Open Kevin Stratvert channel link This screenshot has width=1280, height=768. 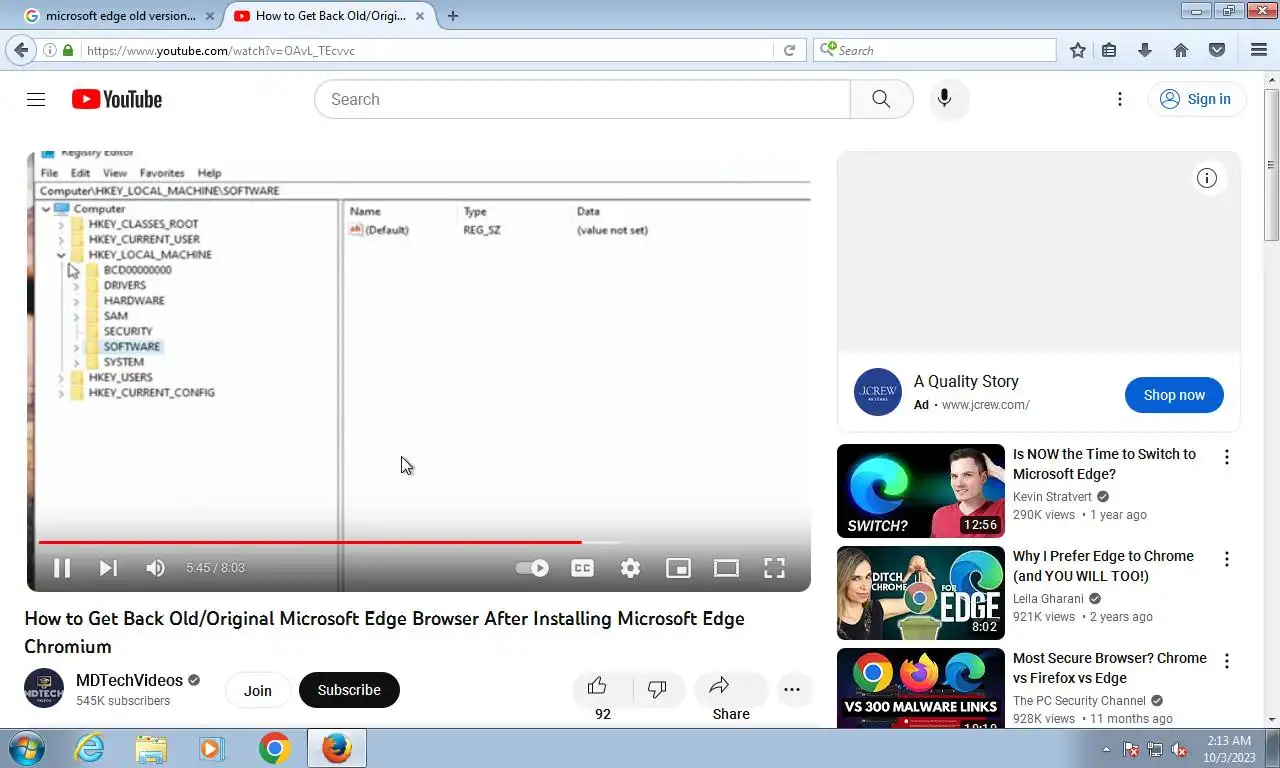click(1052, 497)
